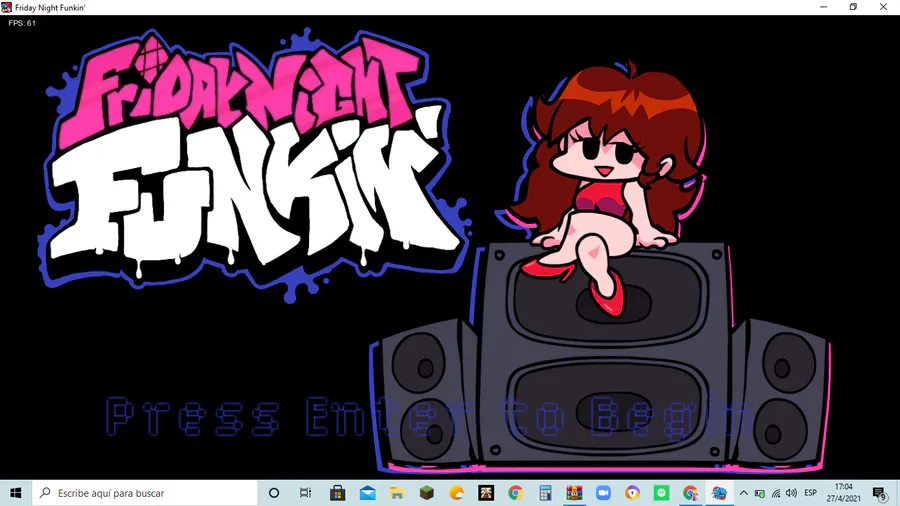Minimize the Friday Night Funkin' window
Screen dimensions: 900x506
(824, 7)
